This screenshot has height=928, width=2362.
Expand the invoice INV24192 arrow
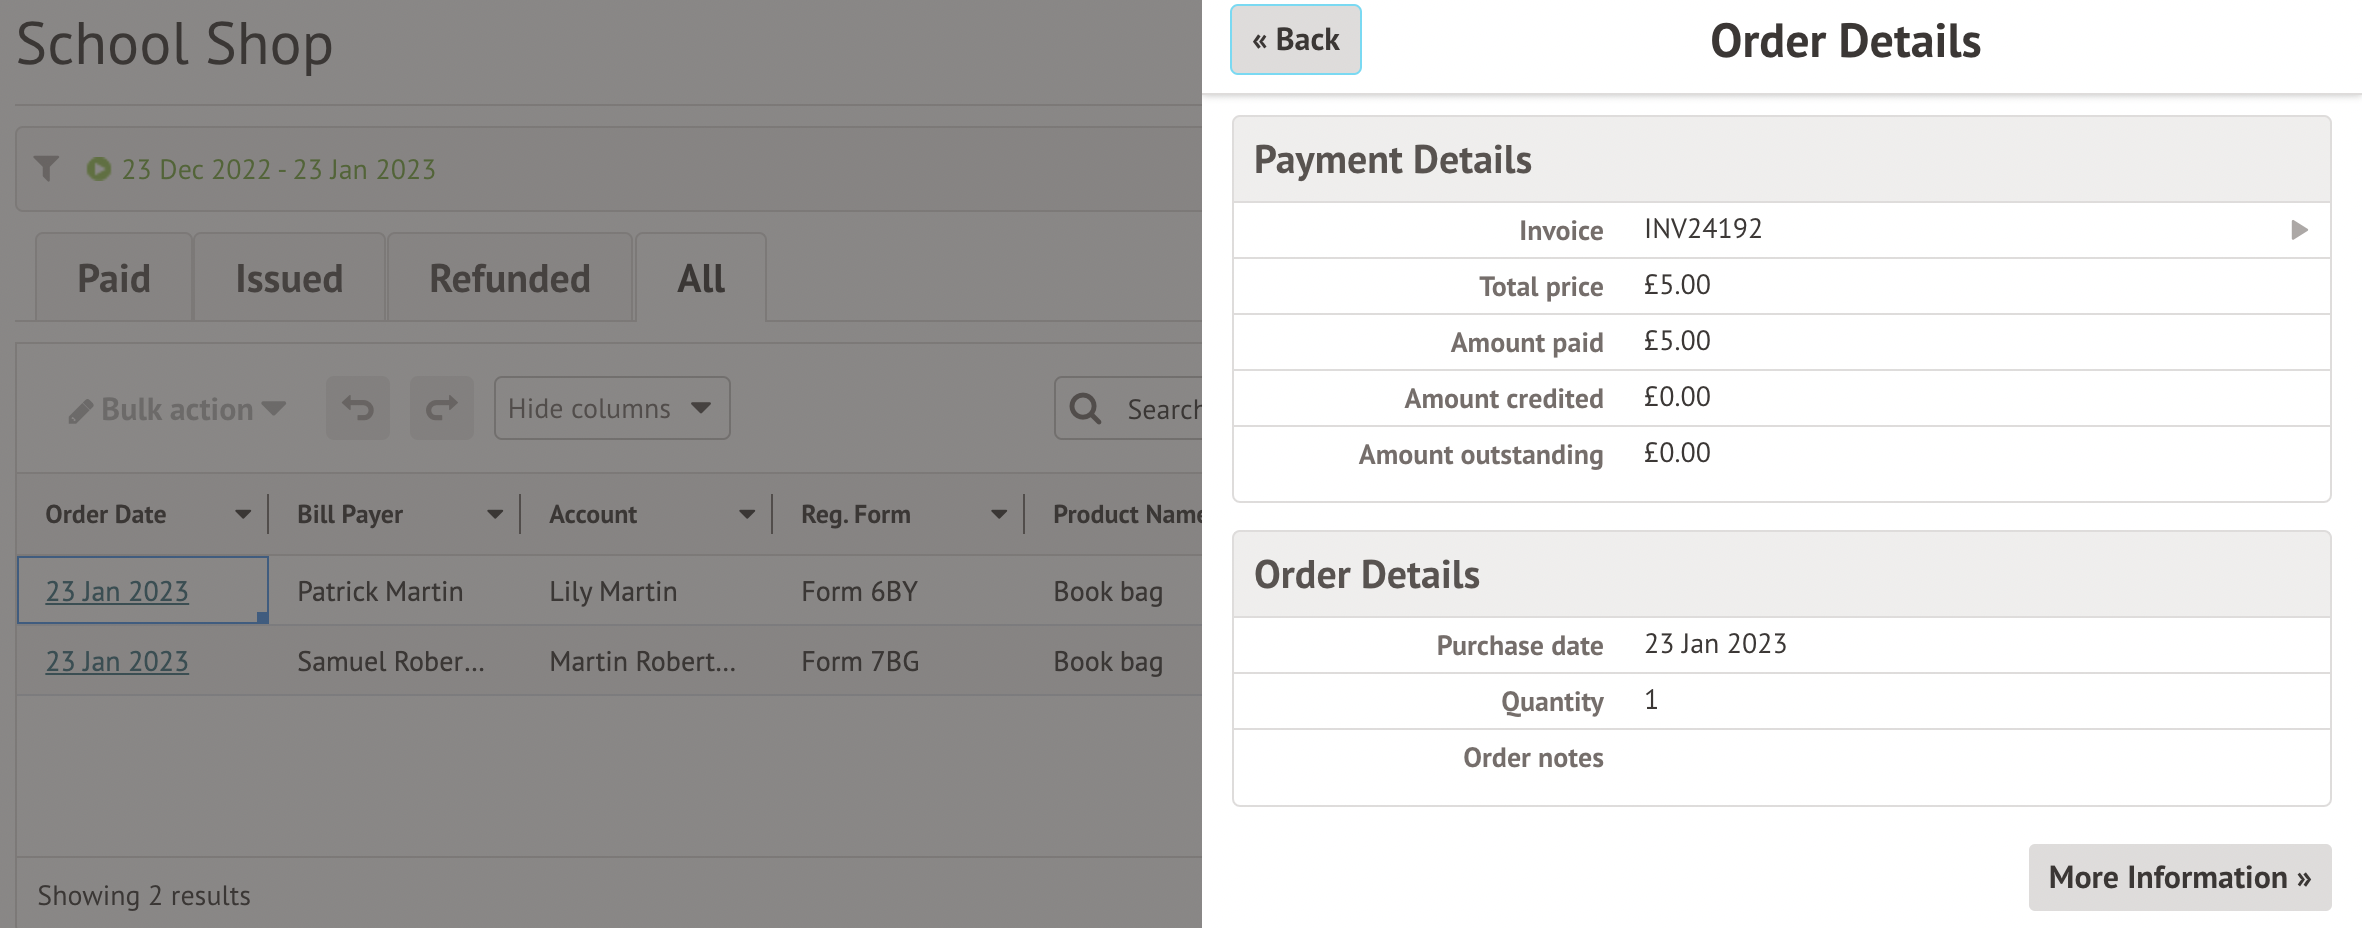tap(2299, 230)
